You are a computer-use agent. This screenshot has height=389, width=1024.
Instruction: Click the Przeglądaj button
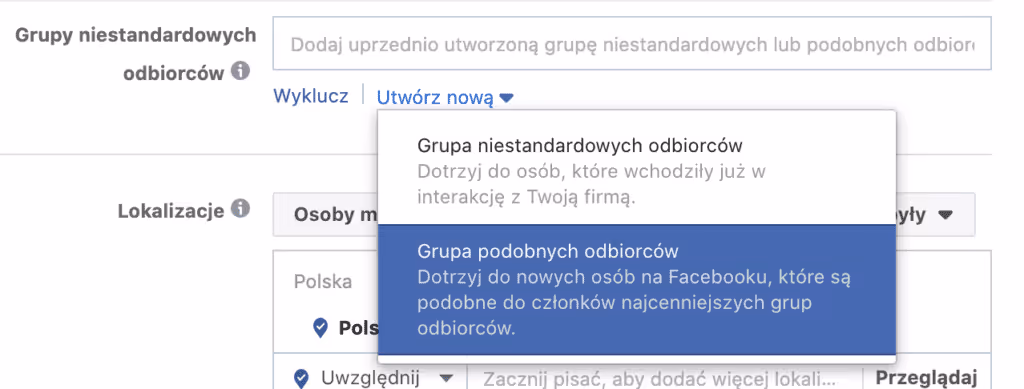pyautogui.click(x=926, y=378)
